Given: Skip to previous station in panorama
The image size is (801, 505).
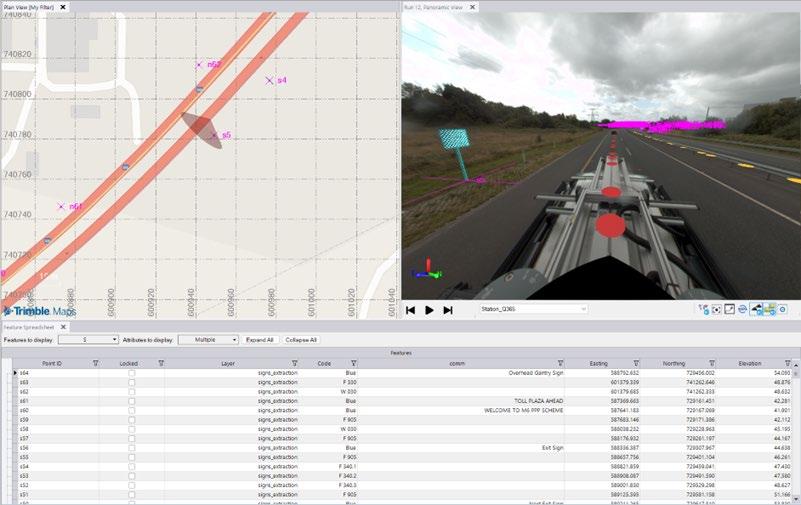Looking at the screenshot, I should [x=410, y=310].
